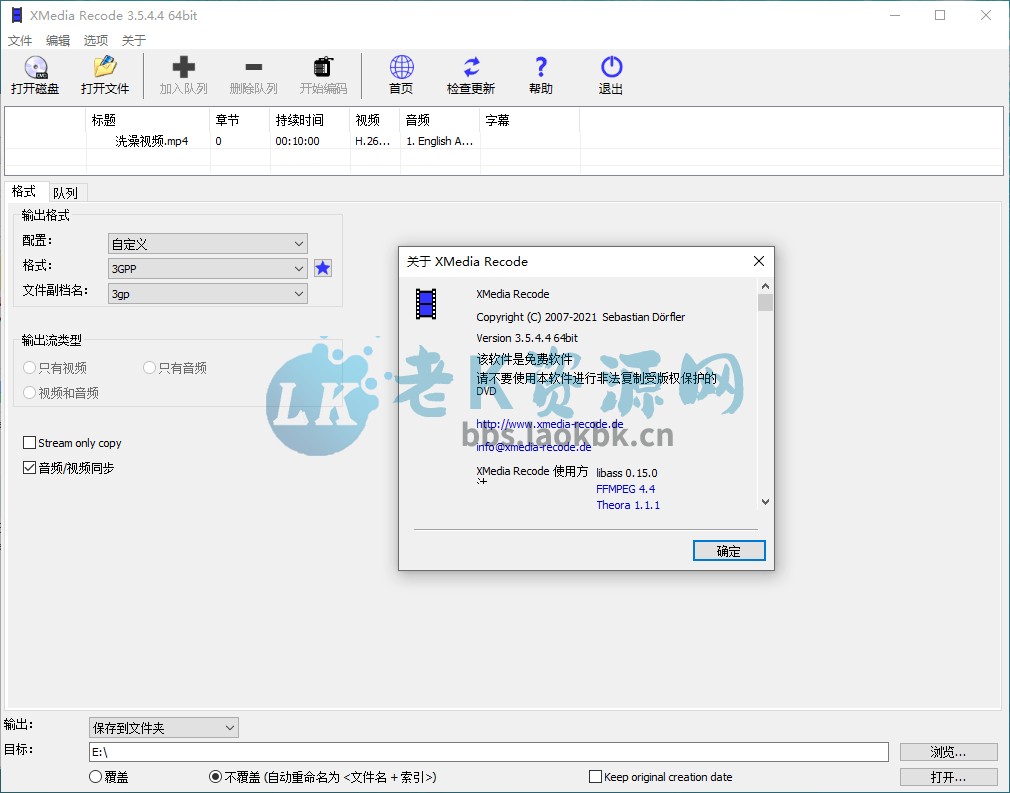Click the 标题 column header
Viewport: 1010px width, 793px height.
(148, 120)
